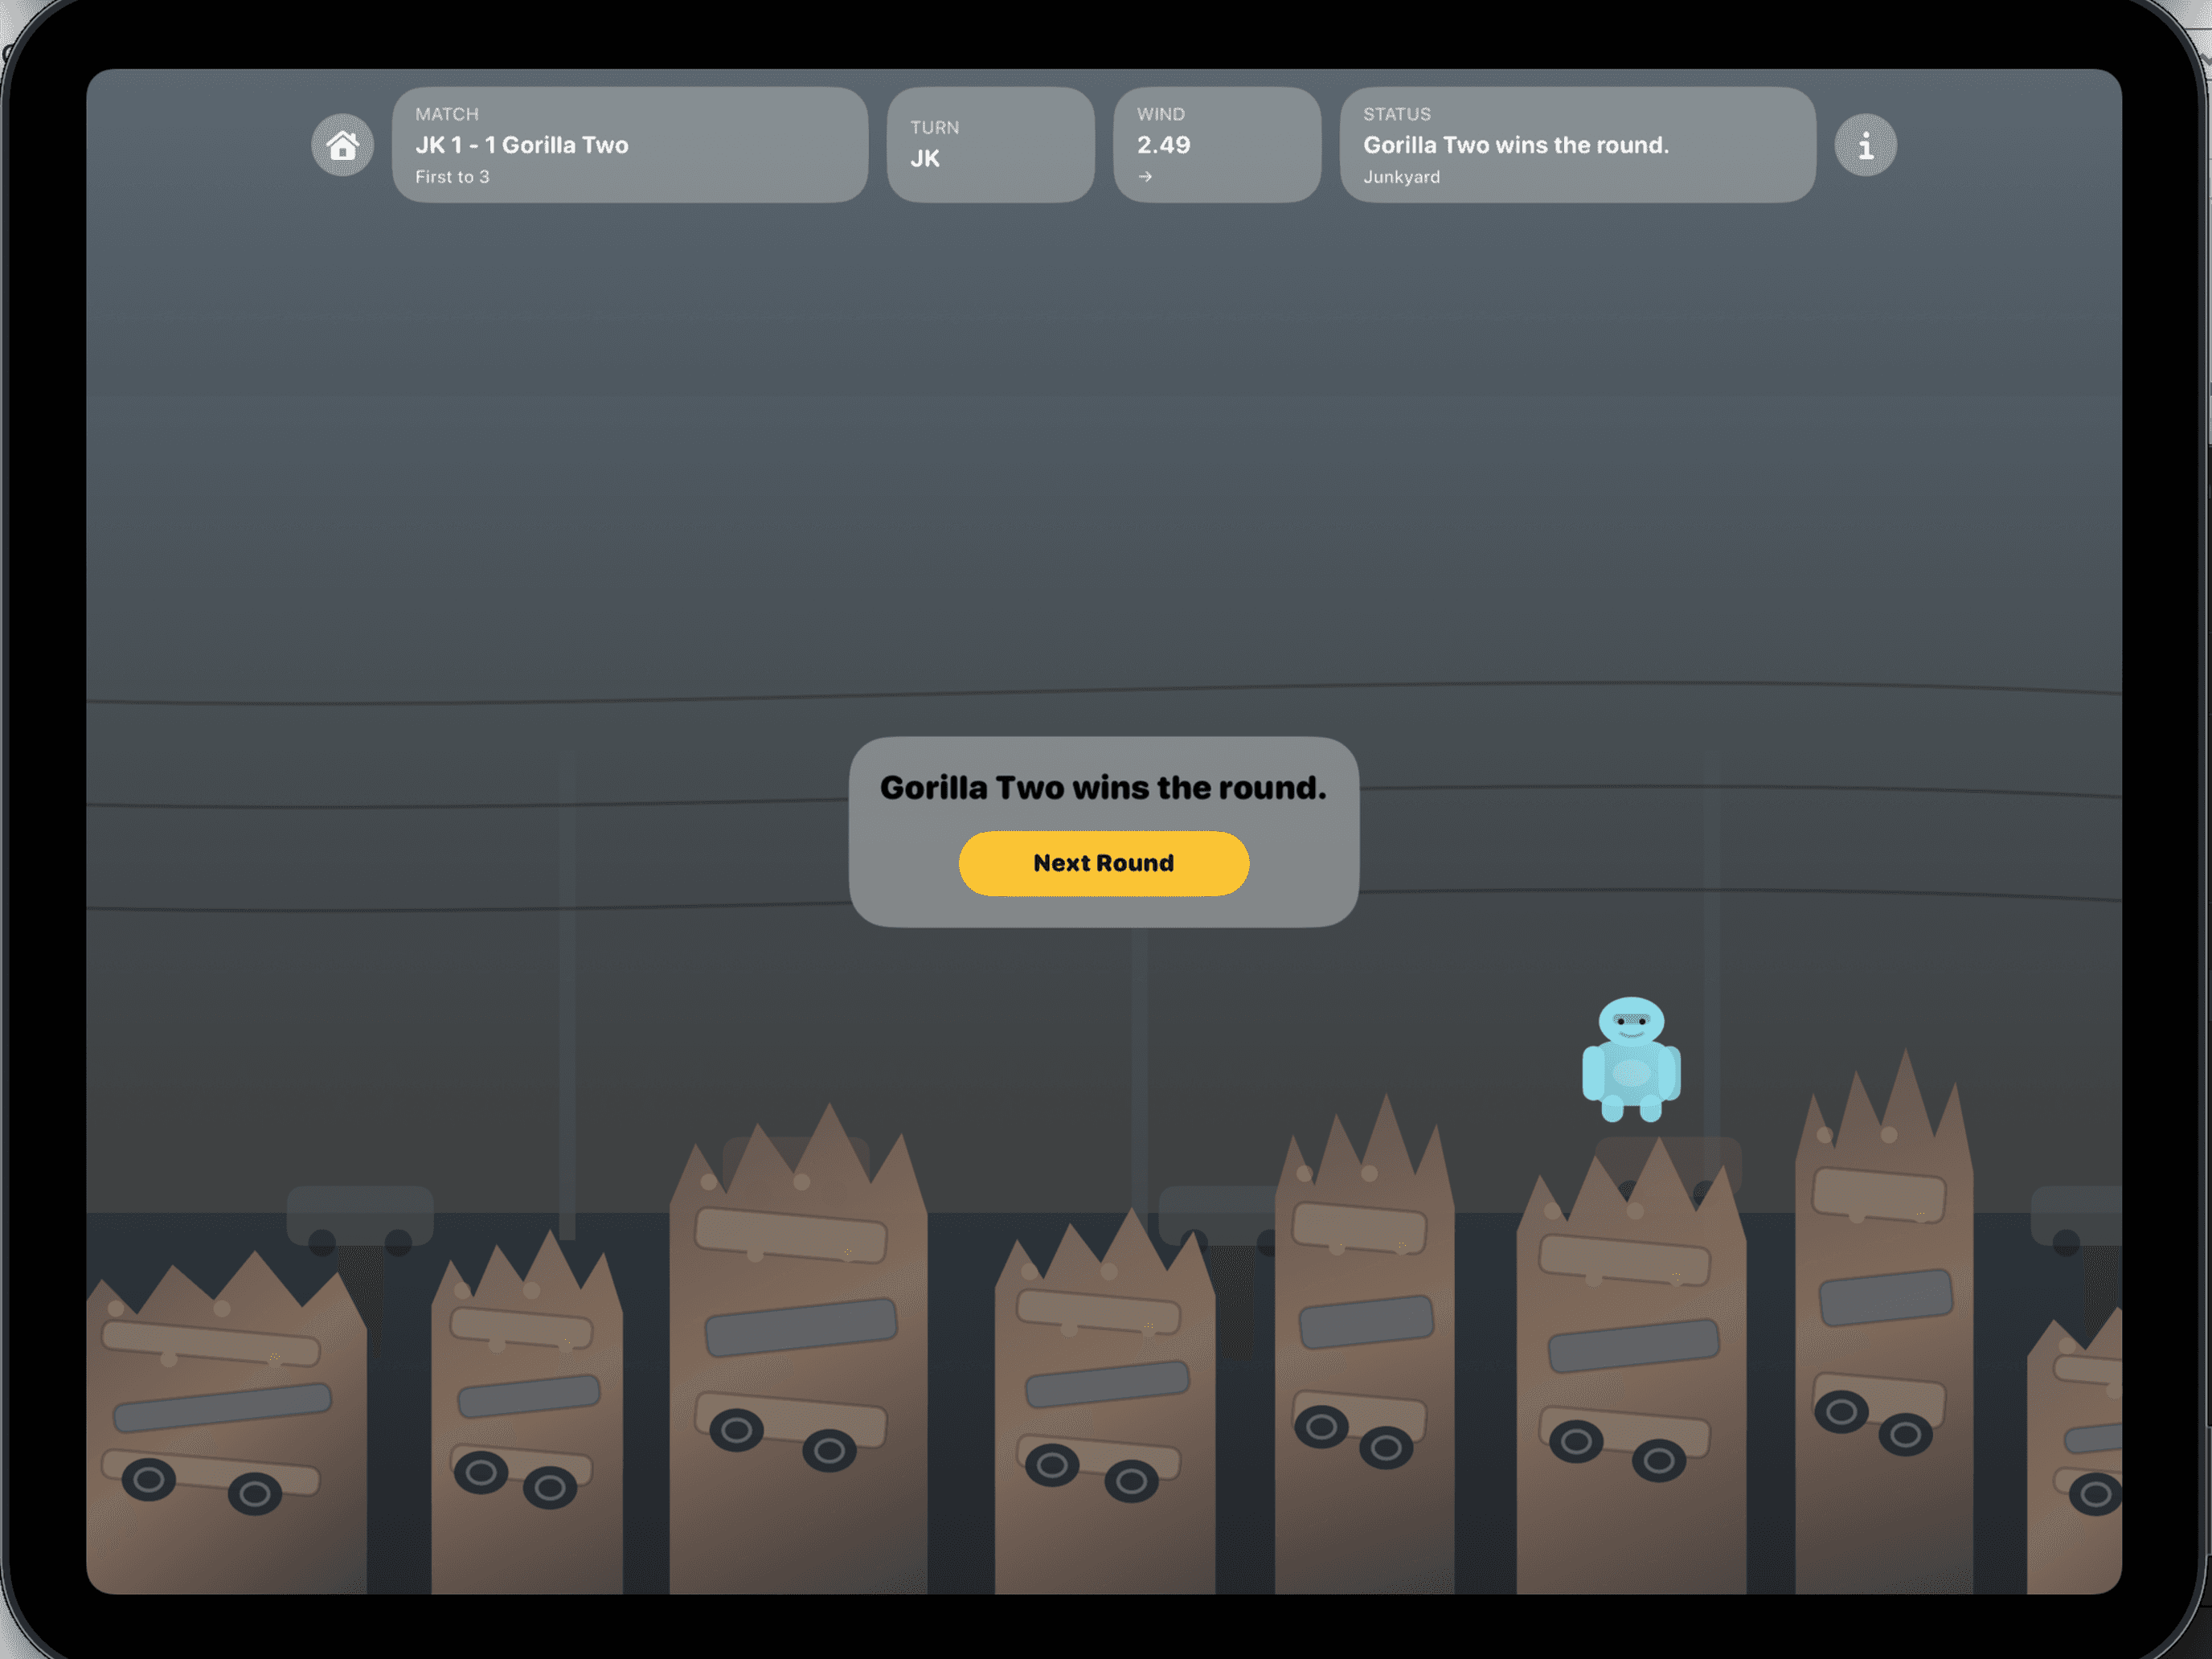
Task: Click the match score 'JK 1 - 1 Gorilla Two'
Action: (x=521, y=145)
